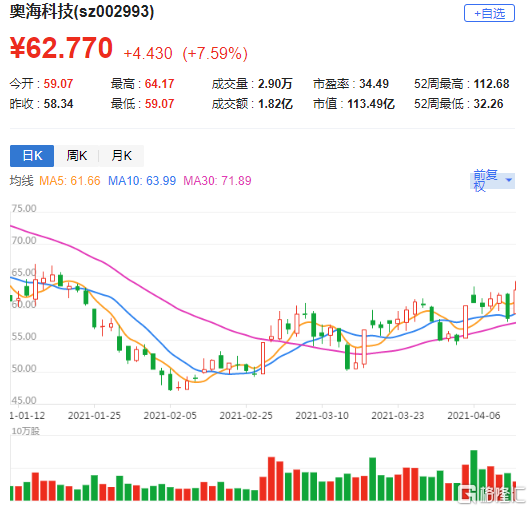Click the 2021-04-06 date axis marker
532x511 pixels.
[474, 415]
